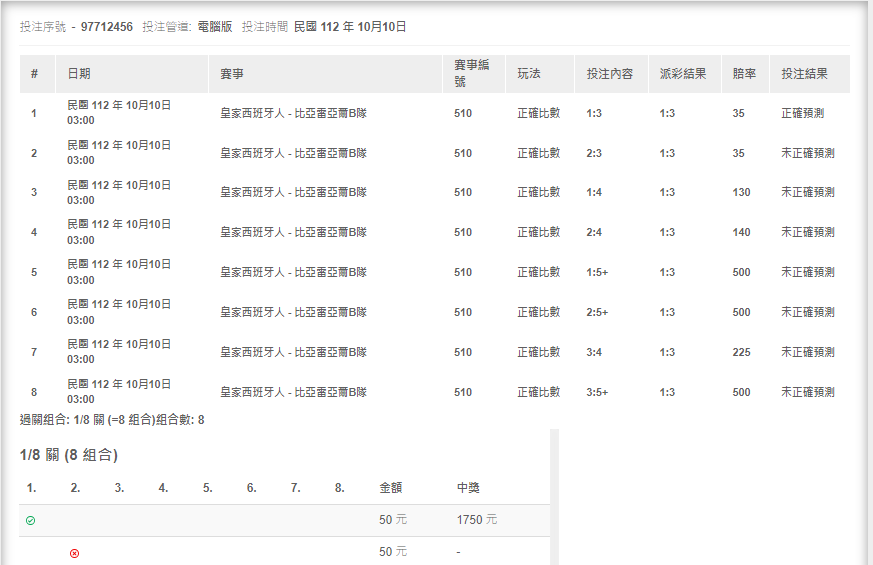Click column number 8. in combination table
The image size is (873, 565).
[x=340, y=488]
